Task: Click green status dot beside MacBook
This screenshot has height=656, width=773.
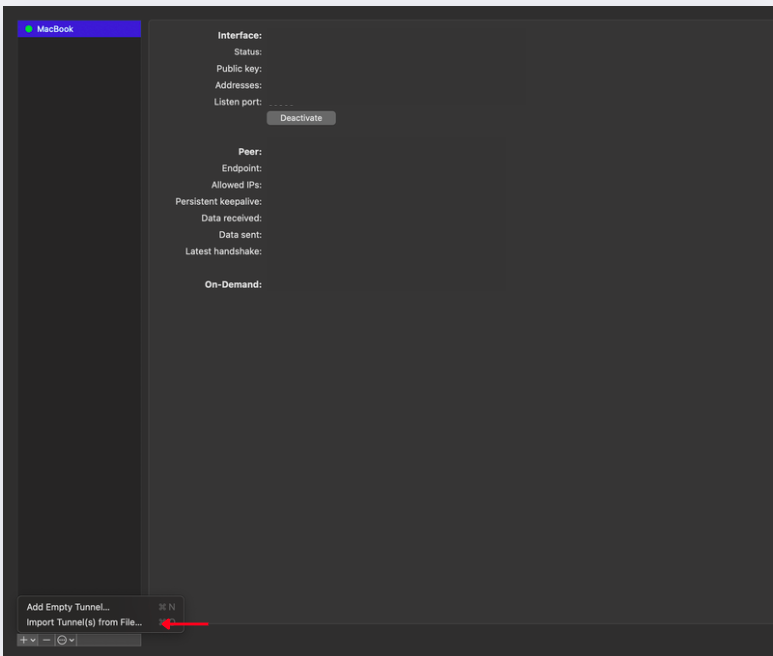Action: click(x=29, y=29)
